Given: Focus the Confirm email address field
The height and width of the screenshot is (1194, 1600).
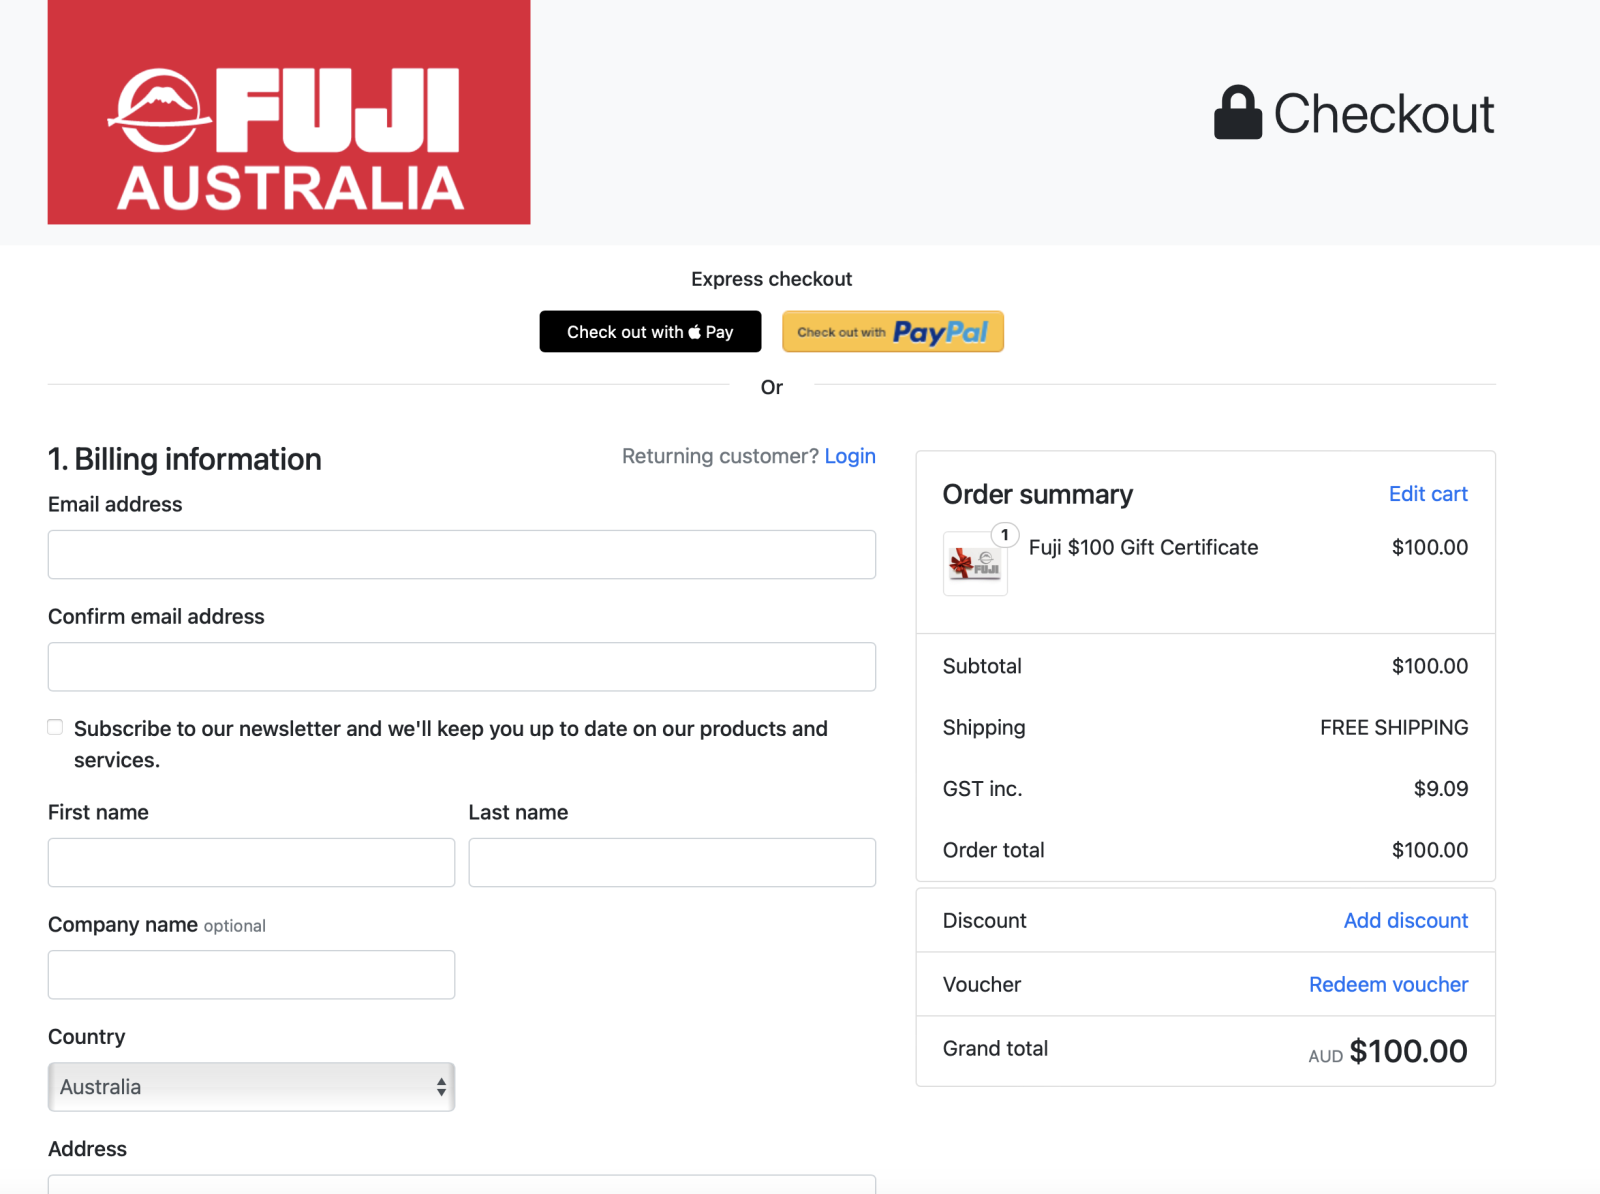Looking at the screenshot, I should click(x=461, y=667).
